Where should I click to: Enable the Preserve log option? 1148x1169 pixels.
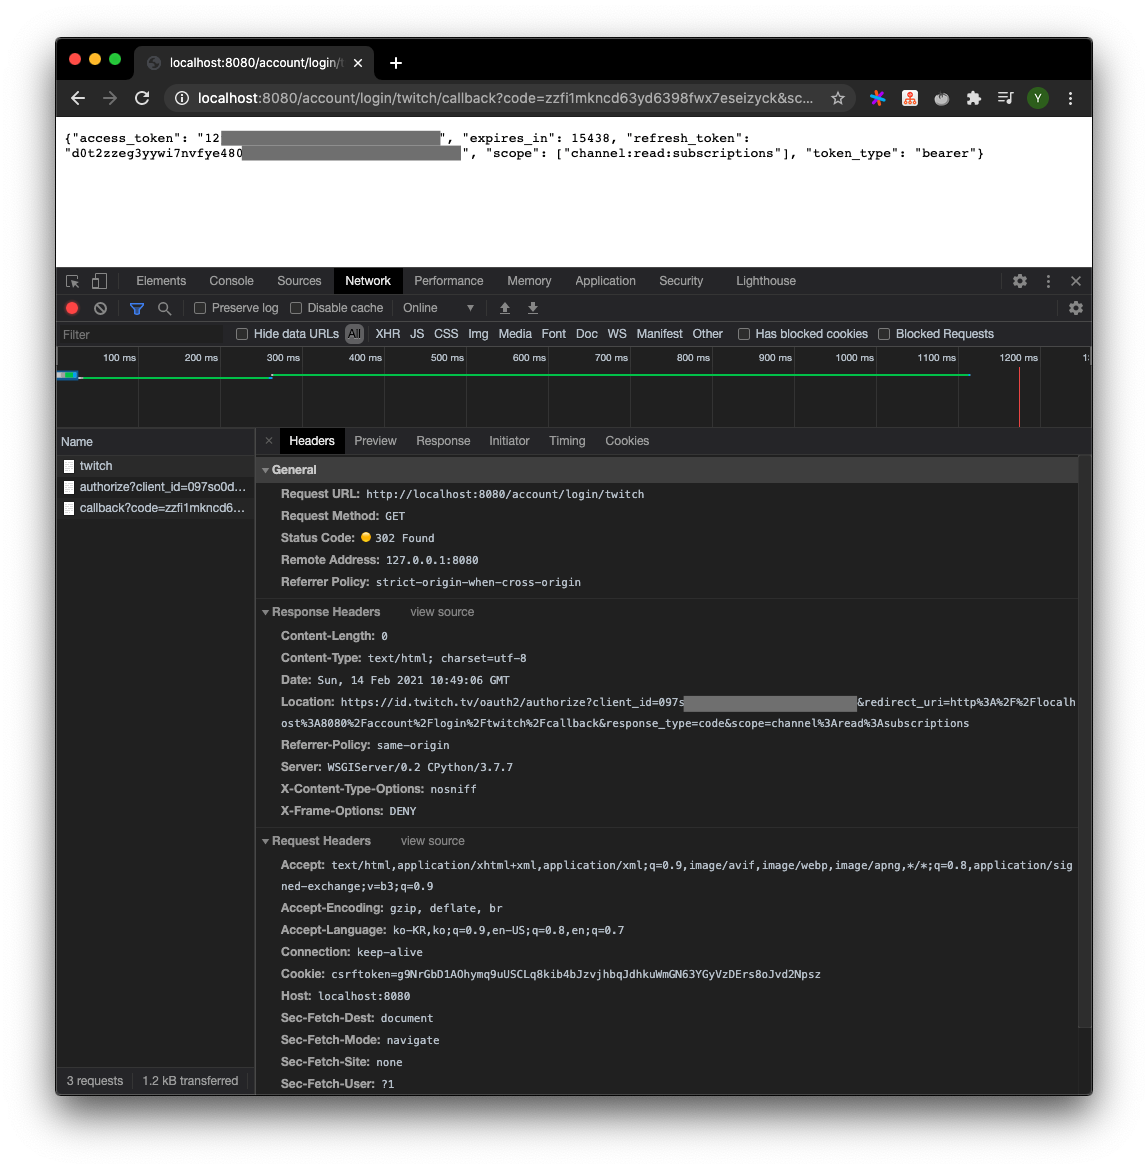199,308
